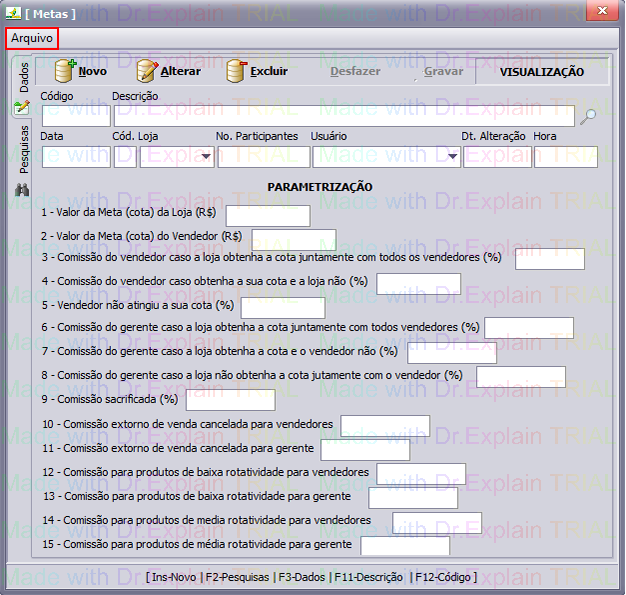The width and height of the screenshot is (626, 595).
Task: Click the No. Participantes field
Action: click(262, 157)
